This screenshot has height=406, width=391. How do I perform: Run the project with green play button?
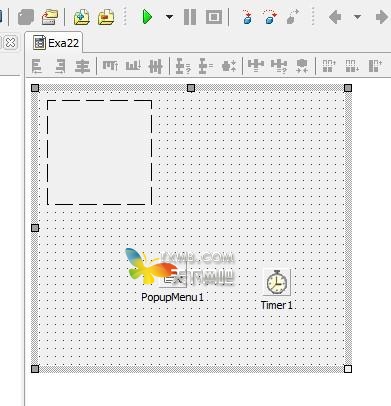pos(147,17)
